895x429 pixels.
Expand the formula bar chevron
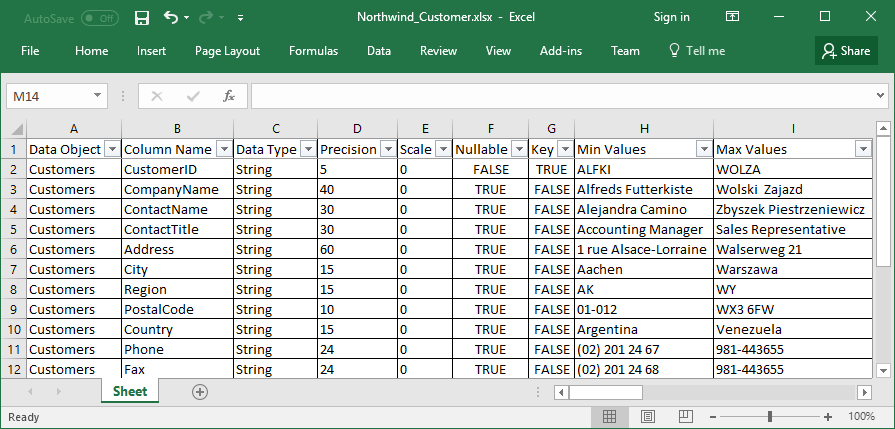click(880, 96)
